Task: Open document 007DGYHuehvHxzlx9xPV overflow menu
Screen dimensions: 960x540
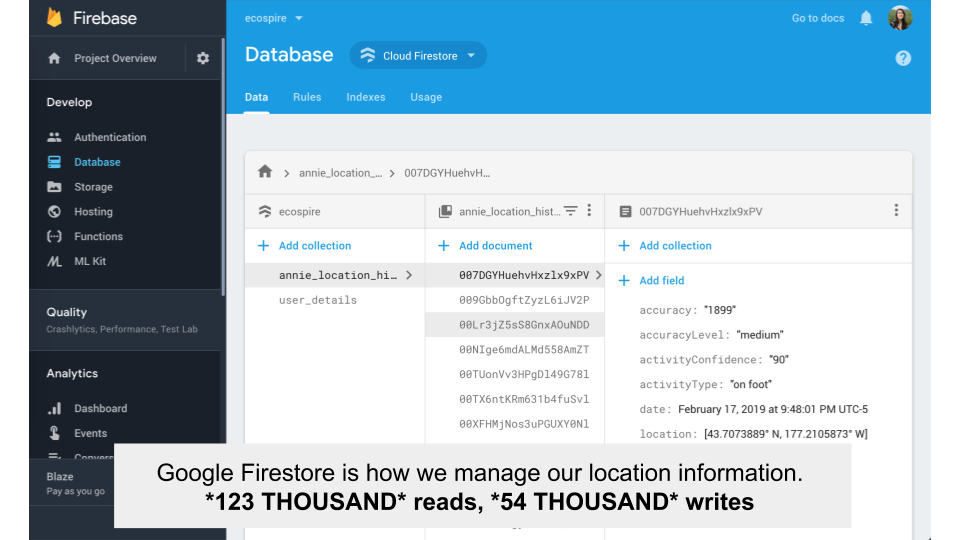Action: pyautogui.click(x=896, y=211)
